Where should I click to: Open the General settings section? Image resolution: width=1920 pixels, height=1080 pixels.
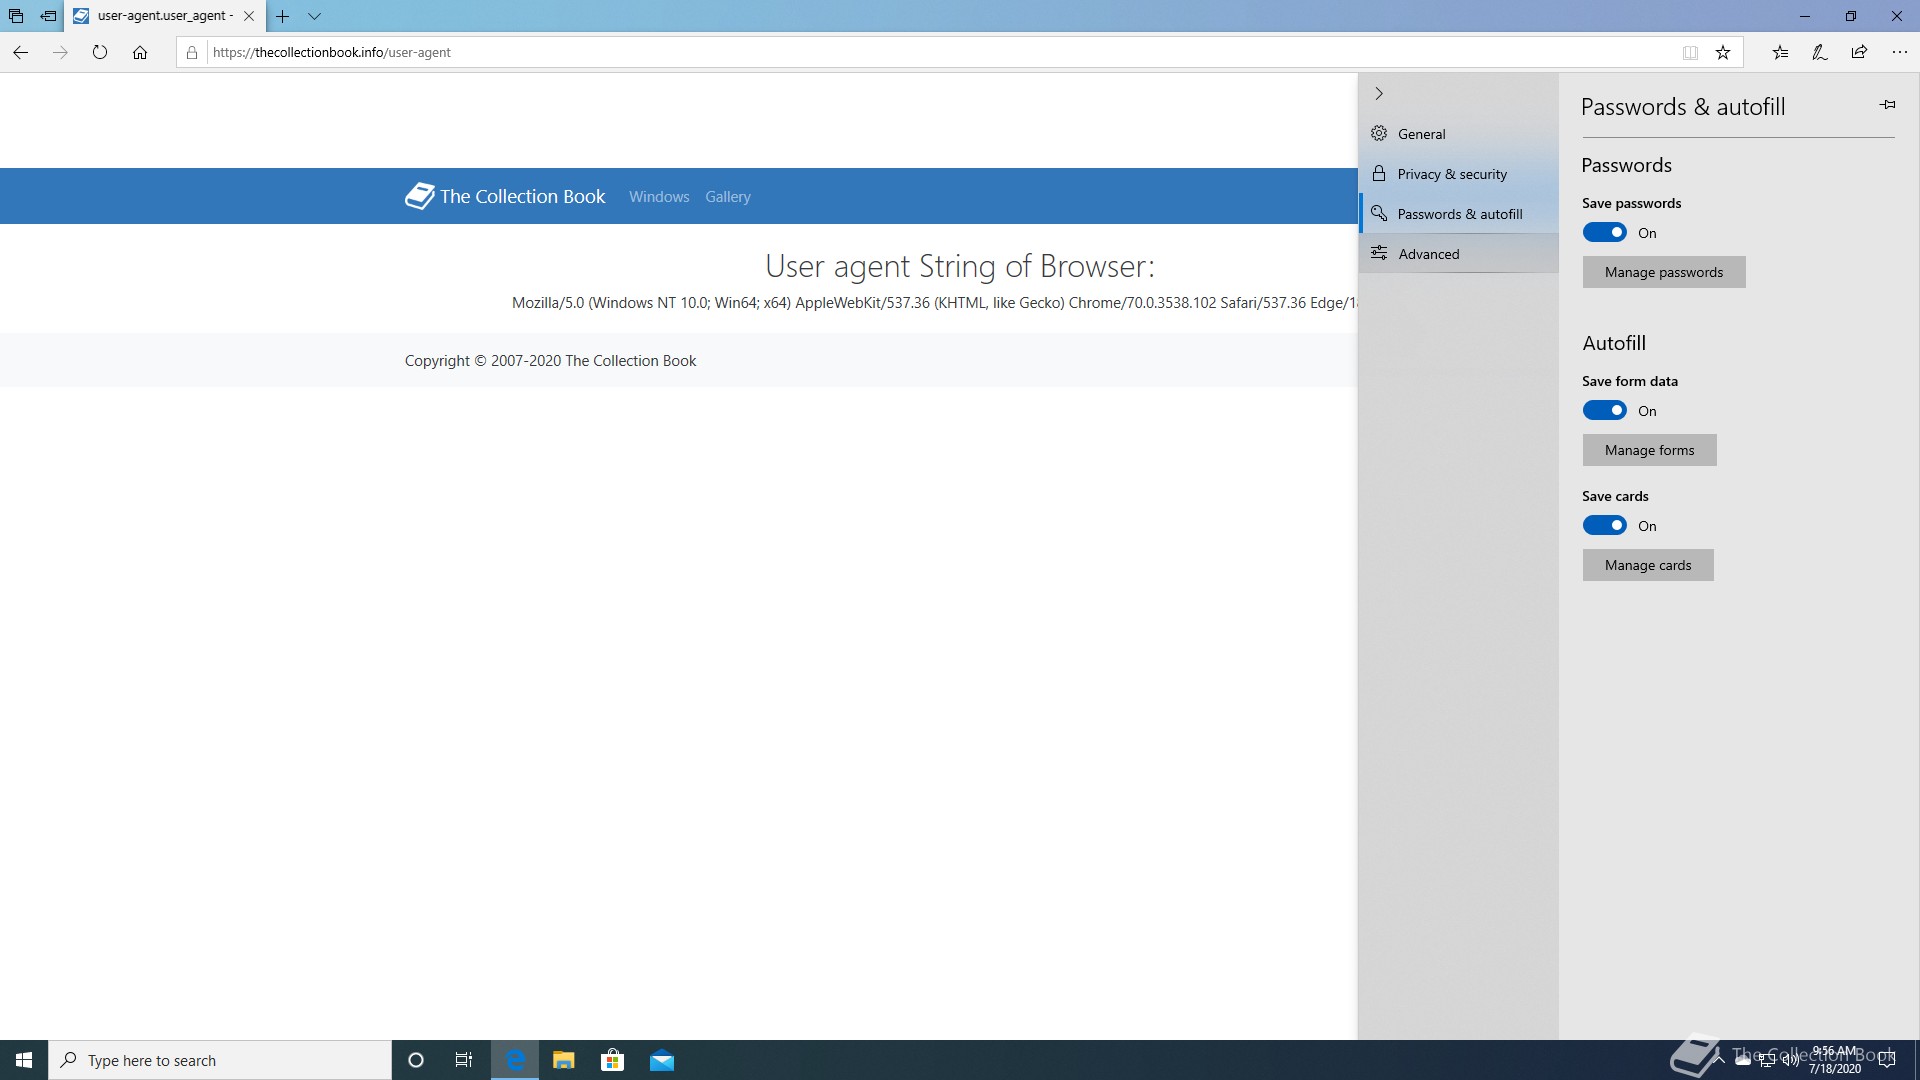(x=1421, y=134)
